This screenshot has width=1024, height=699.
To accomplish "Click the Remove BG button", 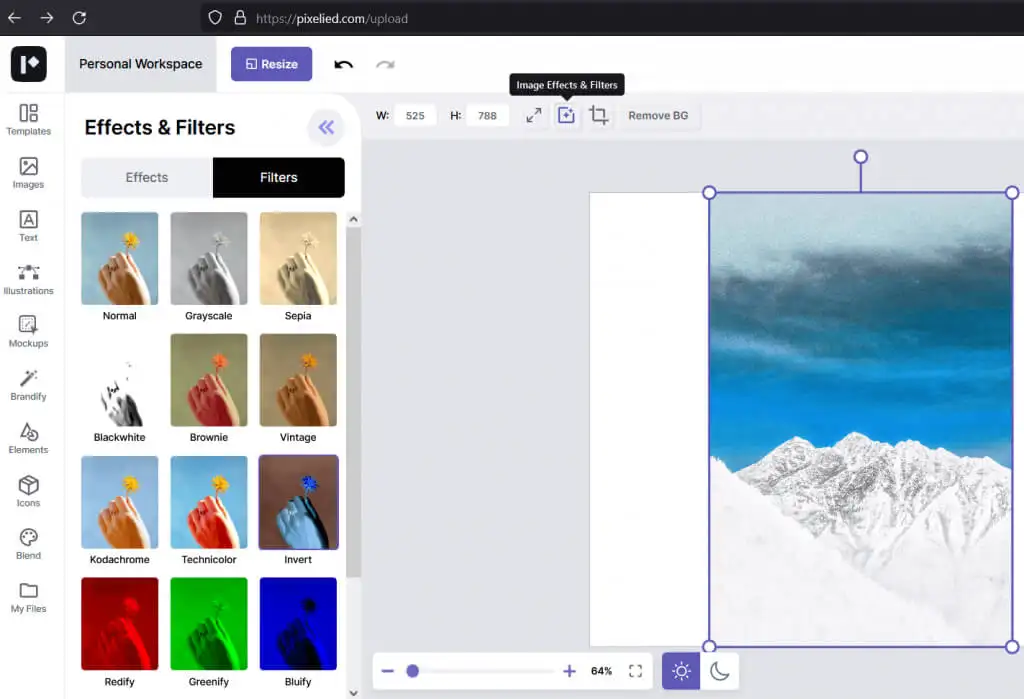I will click(x=658, y=115).
